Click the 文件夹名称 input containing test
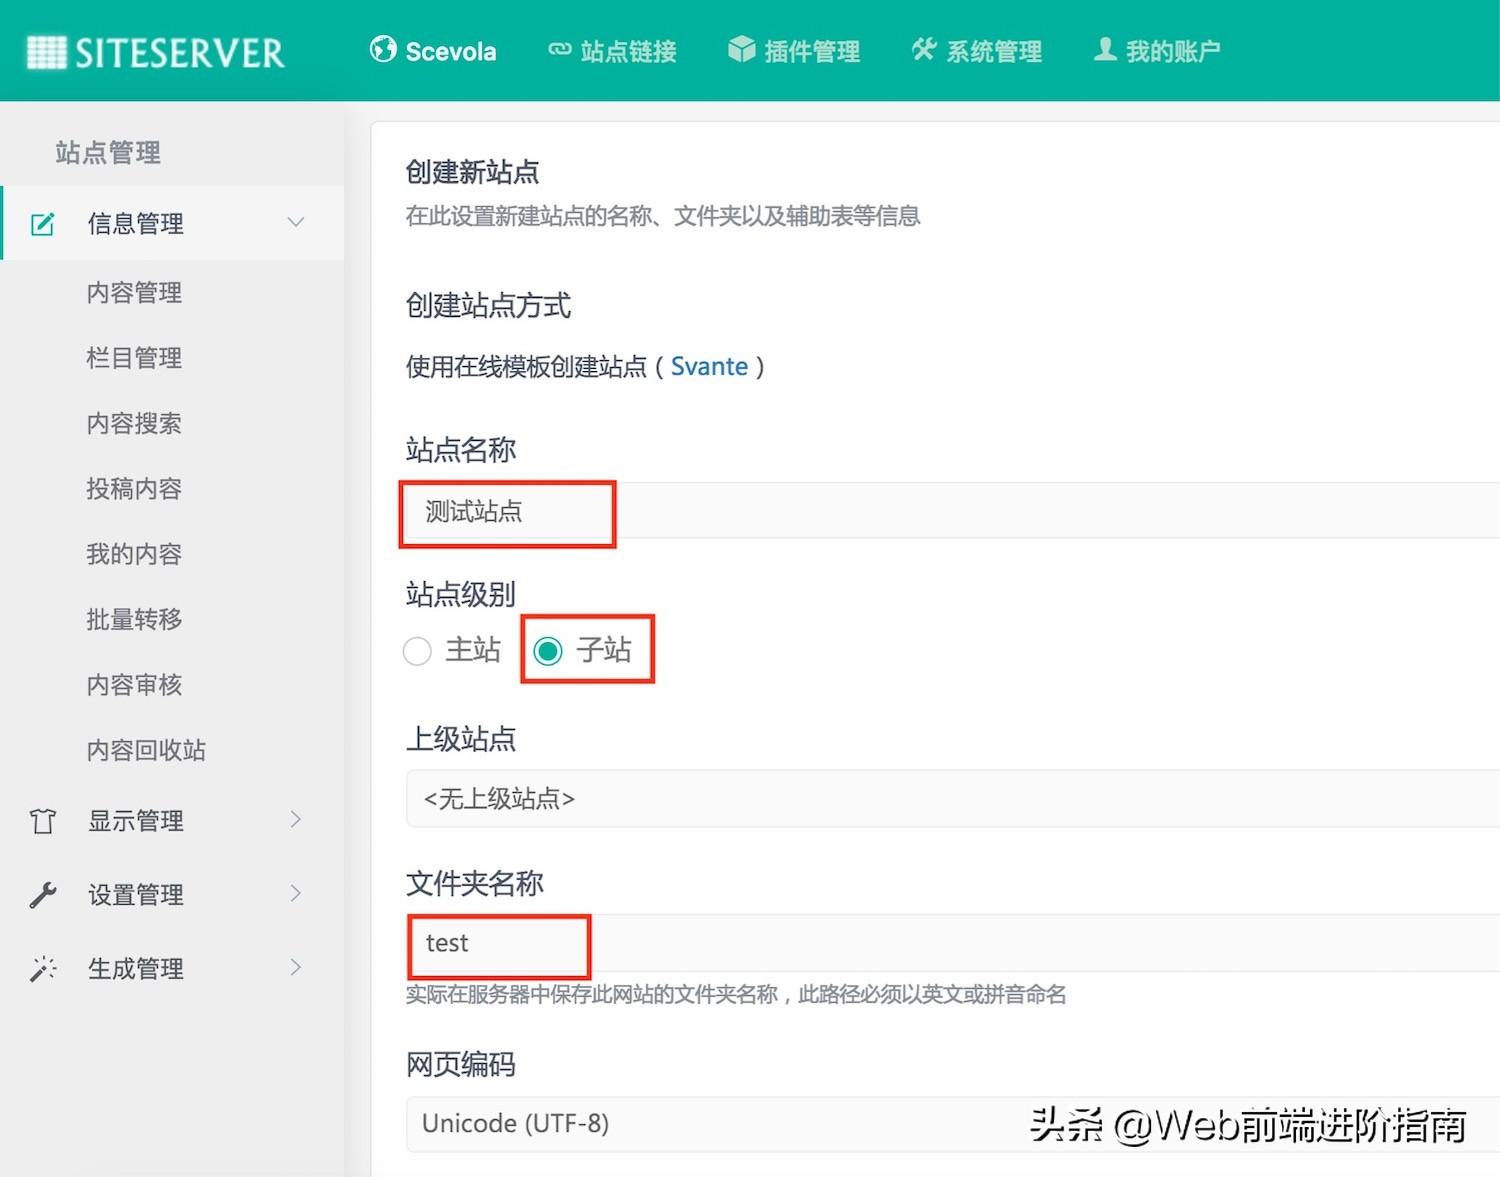The height and width of the screenshot is (1177, 1500). (497, 943)
